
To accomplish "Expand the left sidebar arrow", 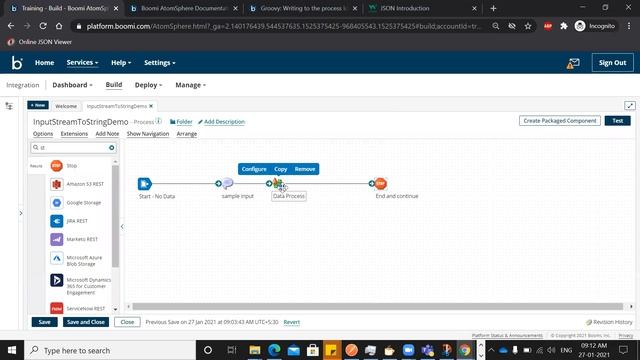I will tap(21, 213).
